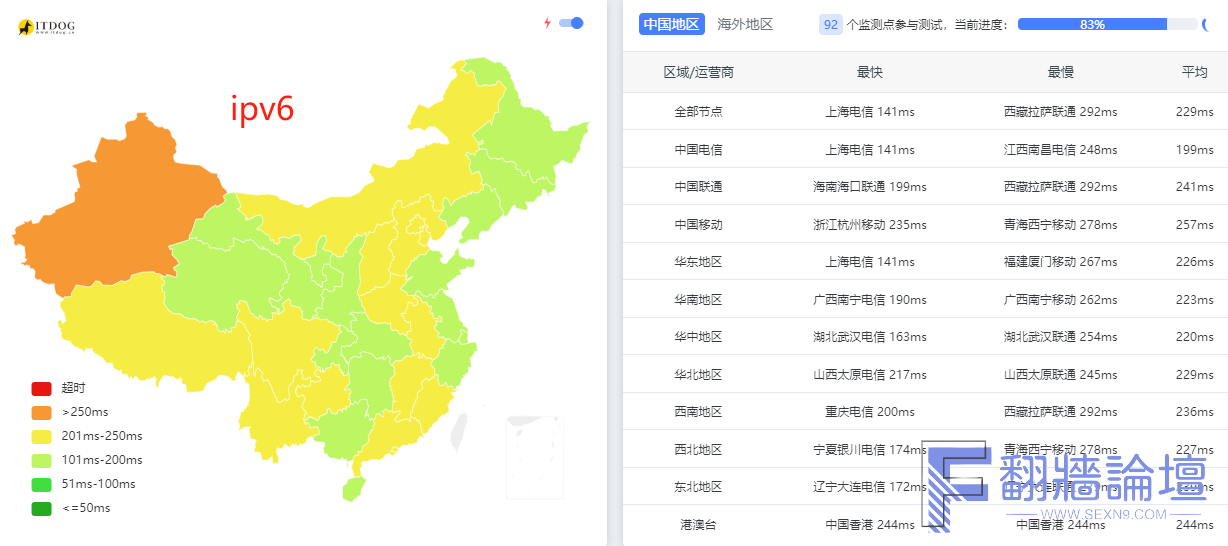Viewport: 1228px width, 546px height.
Task: Click the ITDOG logo
Action: coord(46,27)
